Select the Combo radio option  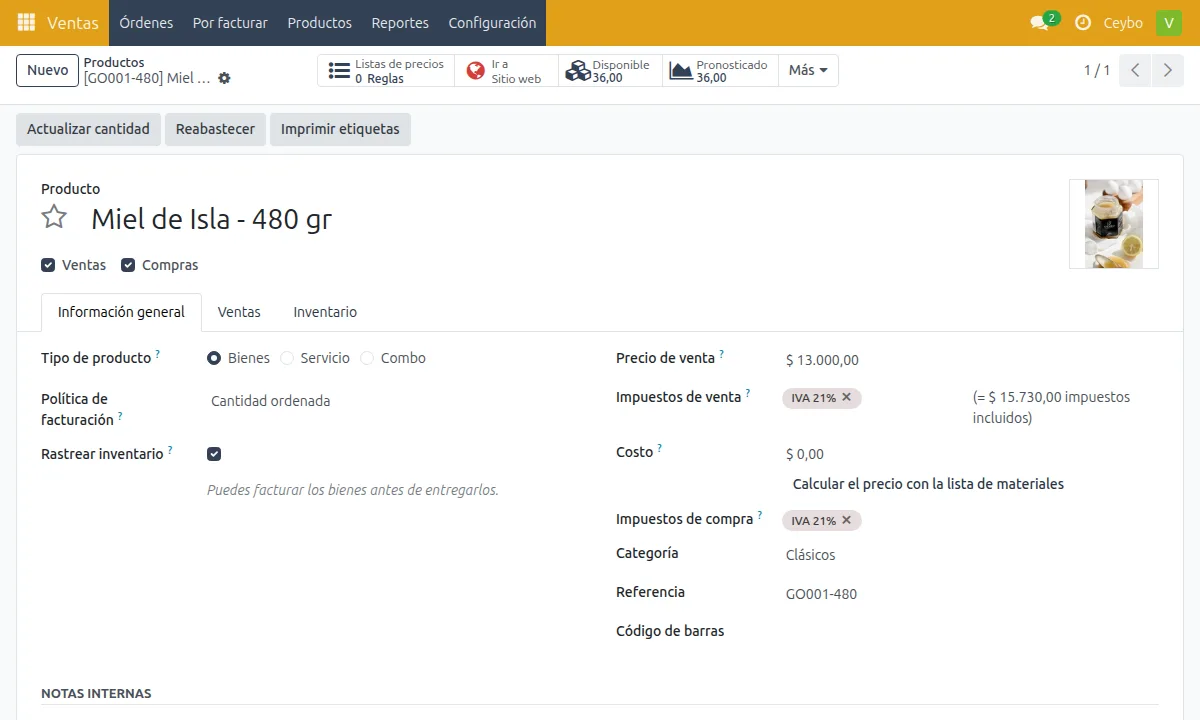(367, 358)
